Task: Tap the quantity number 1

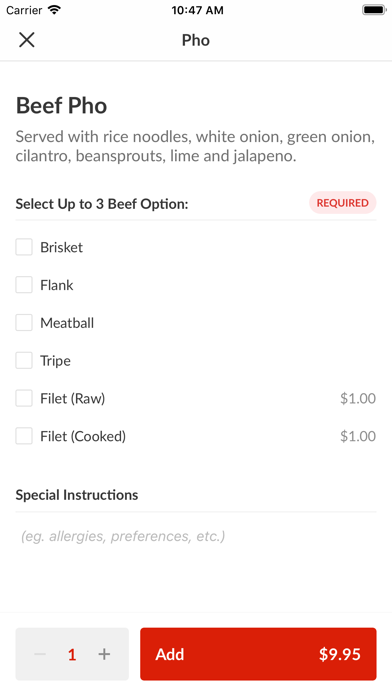Action: pyautogui.click(x=72, y=654)
